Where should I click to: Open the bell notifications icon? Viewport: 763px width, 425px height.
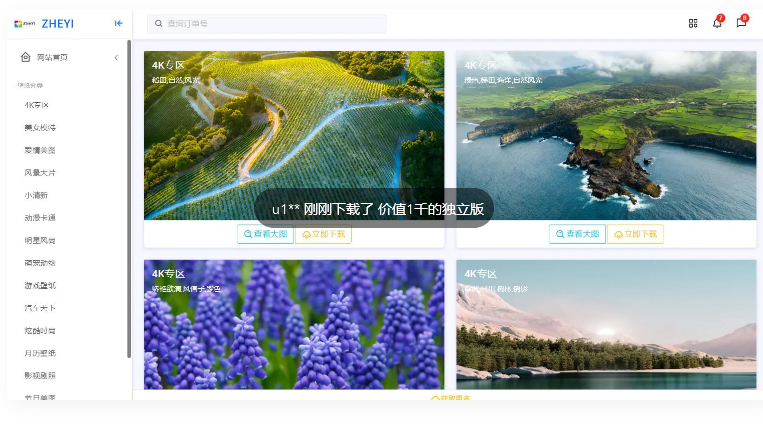pyautogui.click(x=717, y=23)
